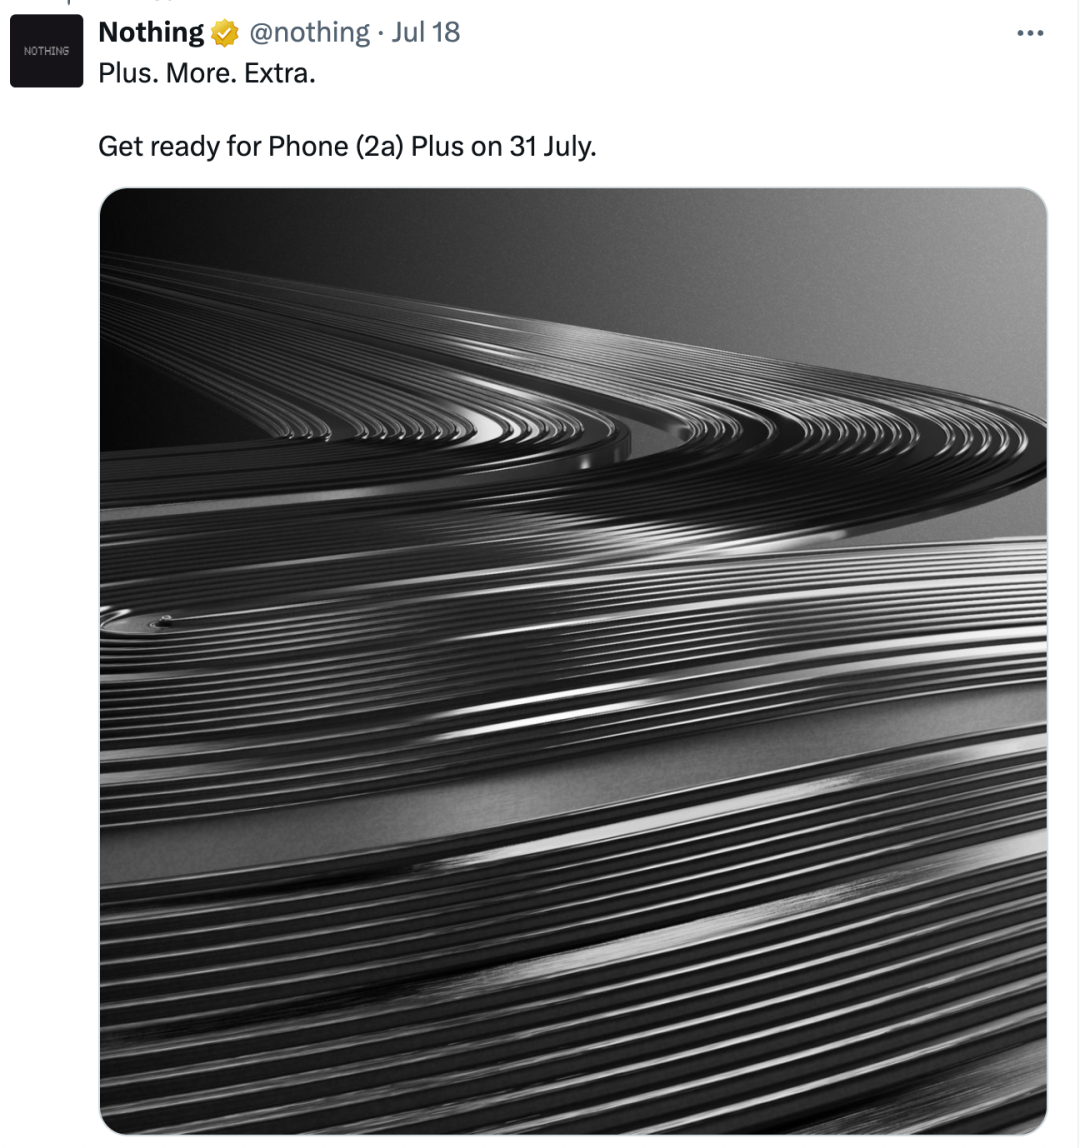Image resolution: width=1080 pixels, height=1148 pixels.
Task: Click the dot separator before Jul 18
Action: [381, 34]
